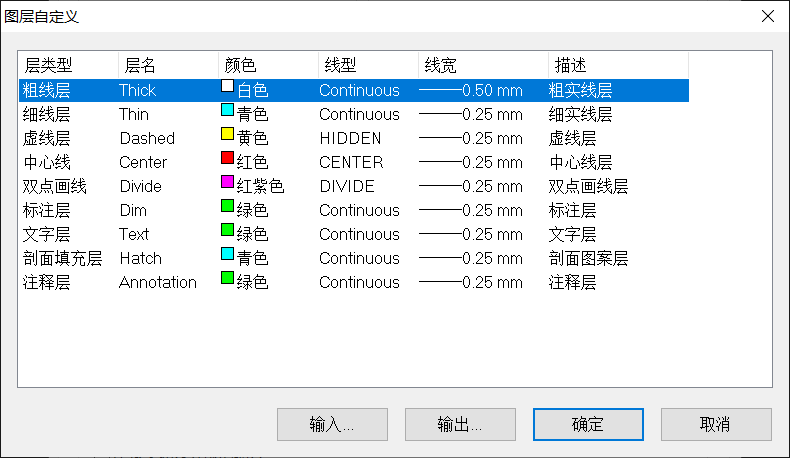Click the 细实线层 description cell

[x=580, y=114]
